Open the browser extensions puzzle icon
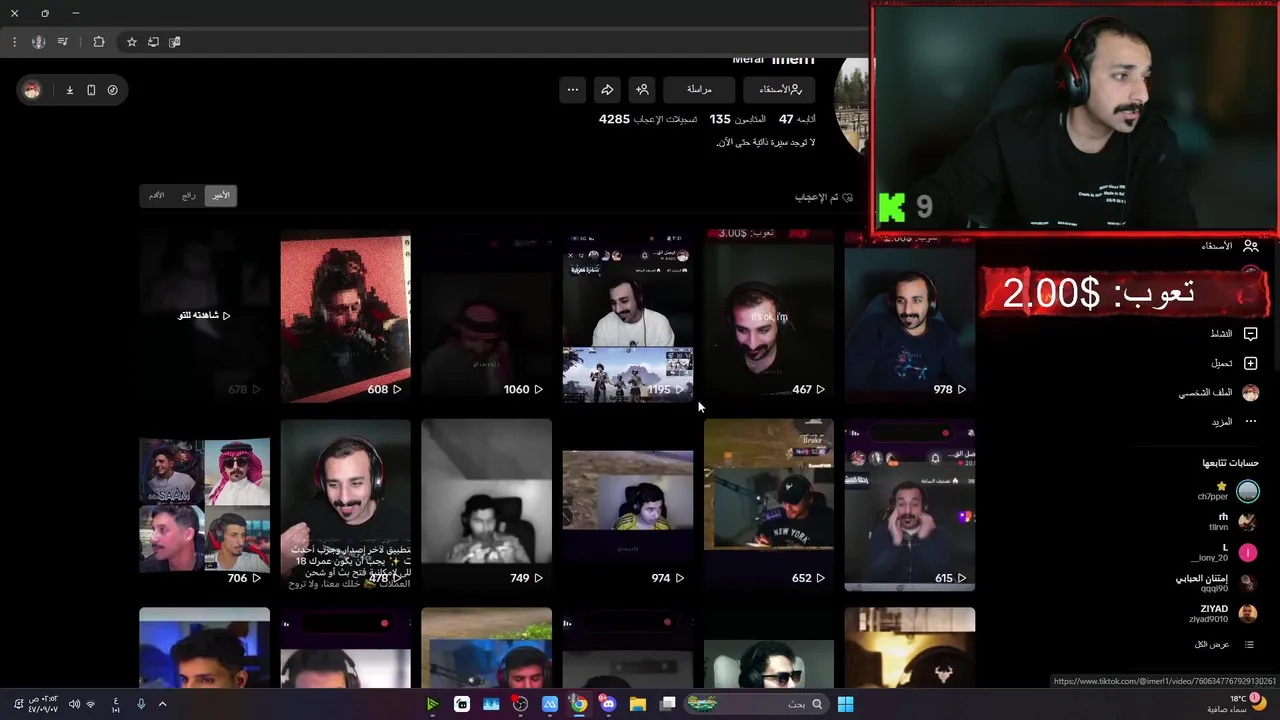 tap(98, 42)
